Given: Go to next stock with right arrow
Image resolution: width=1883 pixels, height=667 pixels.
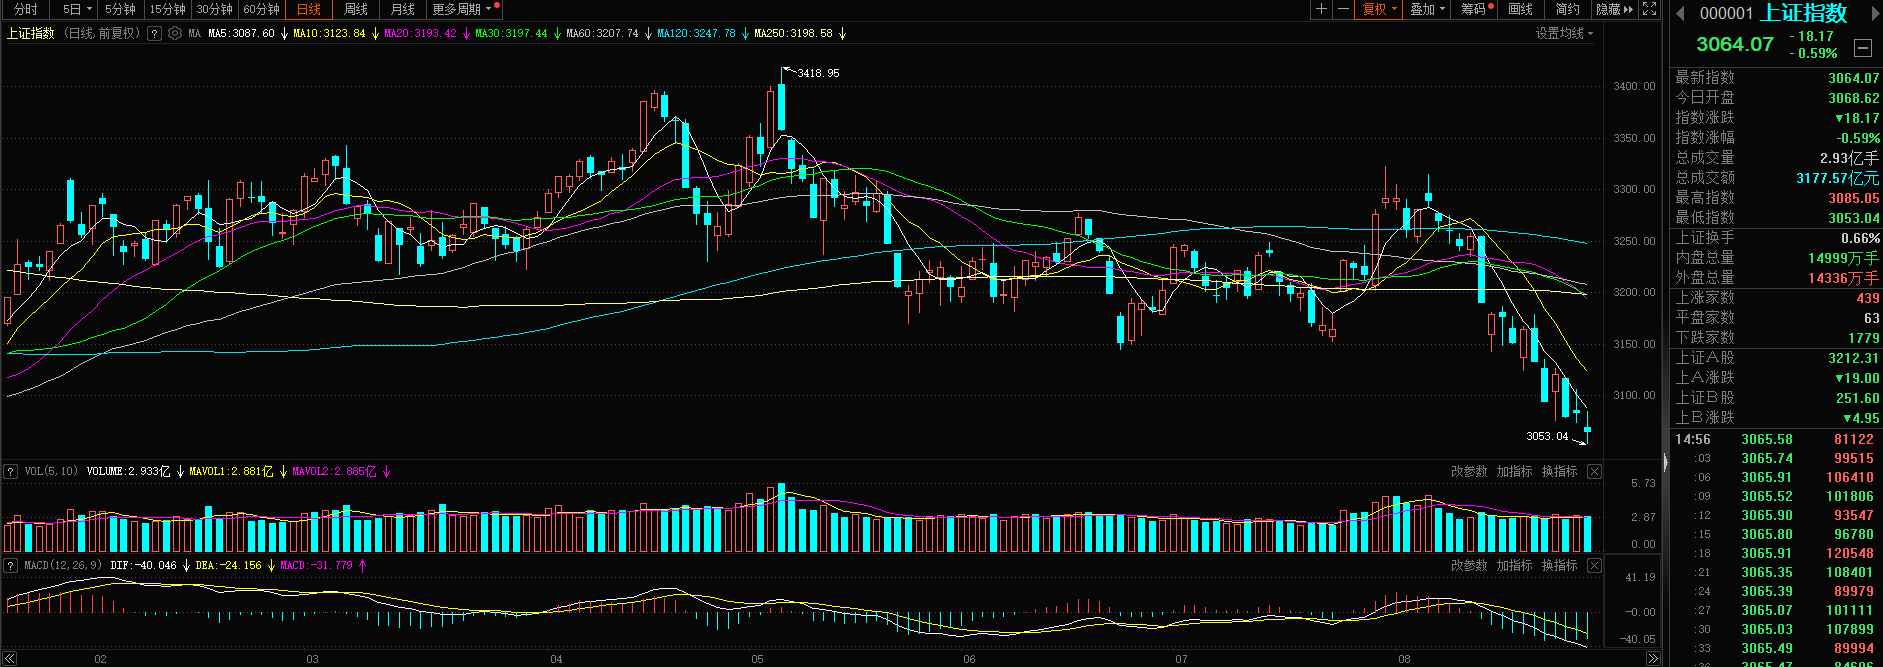Looking at the screenshot, I should pyautogui.click(x=1875, y=13).
